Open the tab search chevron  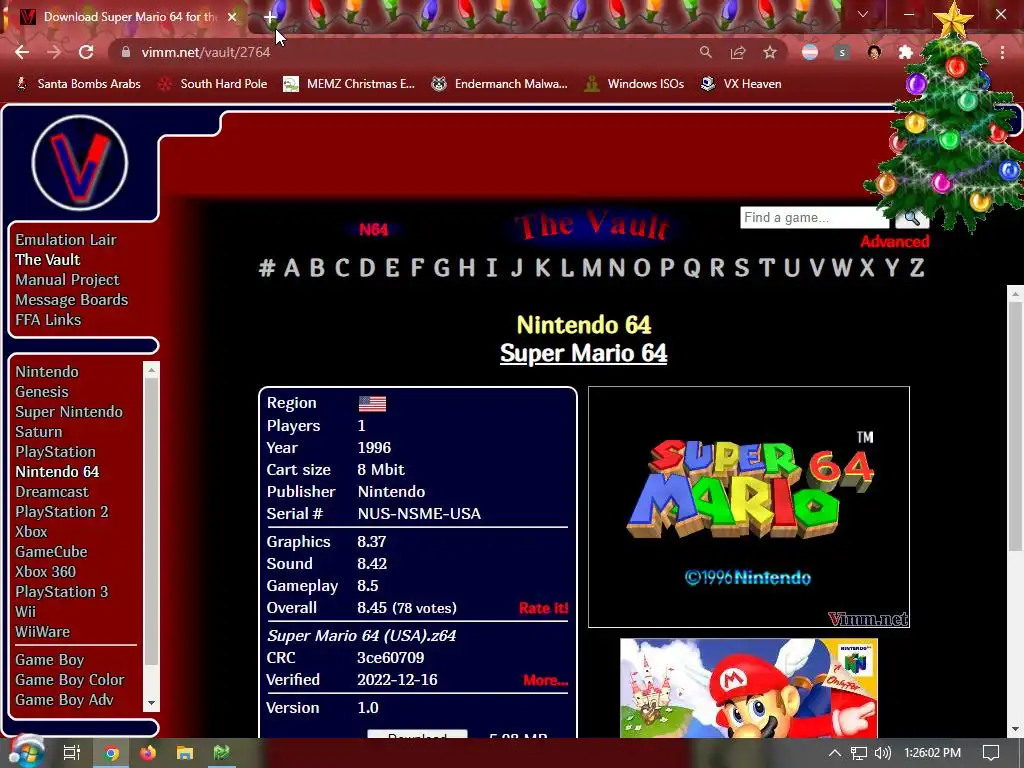click(863, 14)
